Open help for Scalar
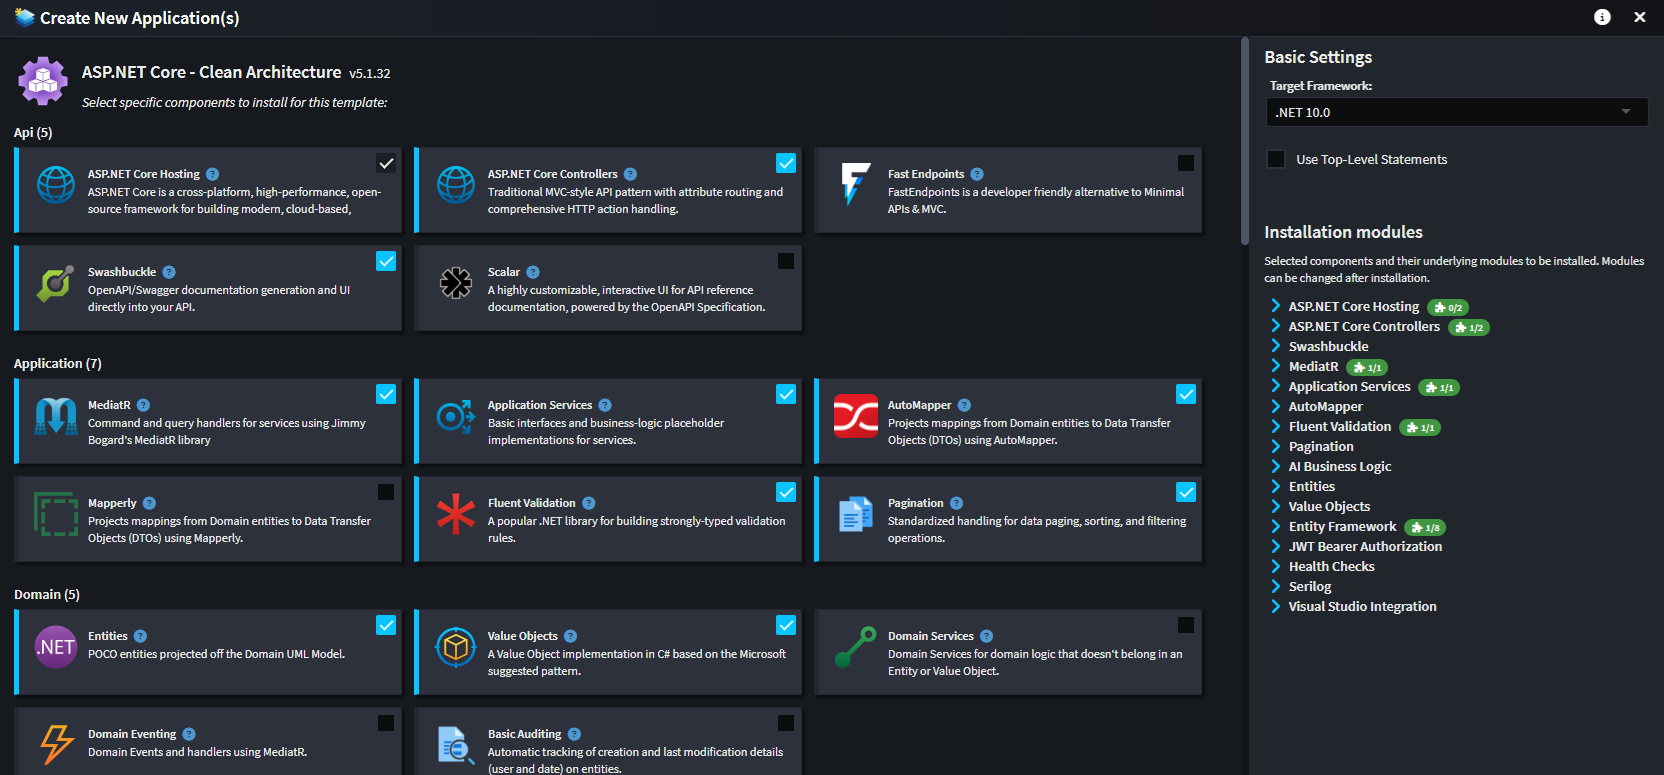 pyautogui.click(x=533, y=272)
